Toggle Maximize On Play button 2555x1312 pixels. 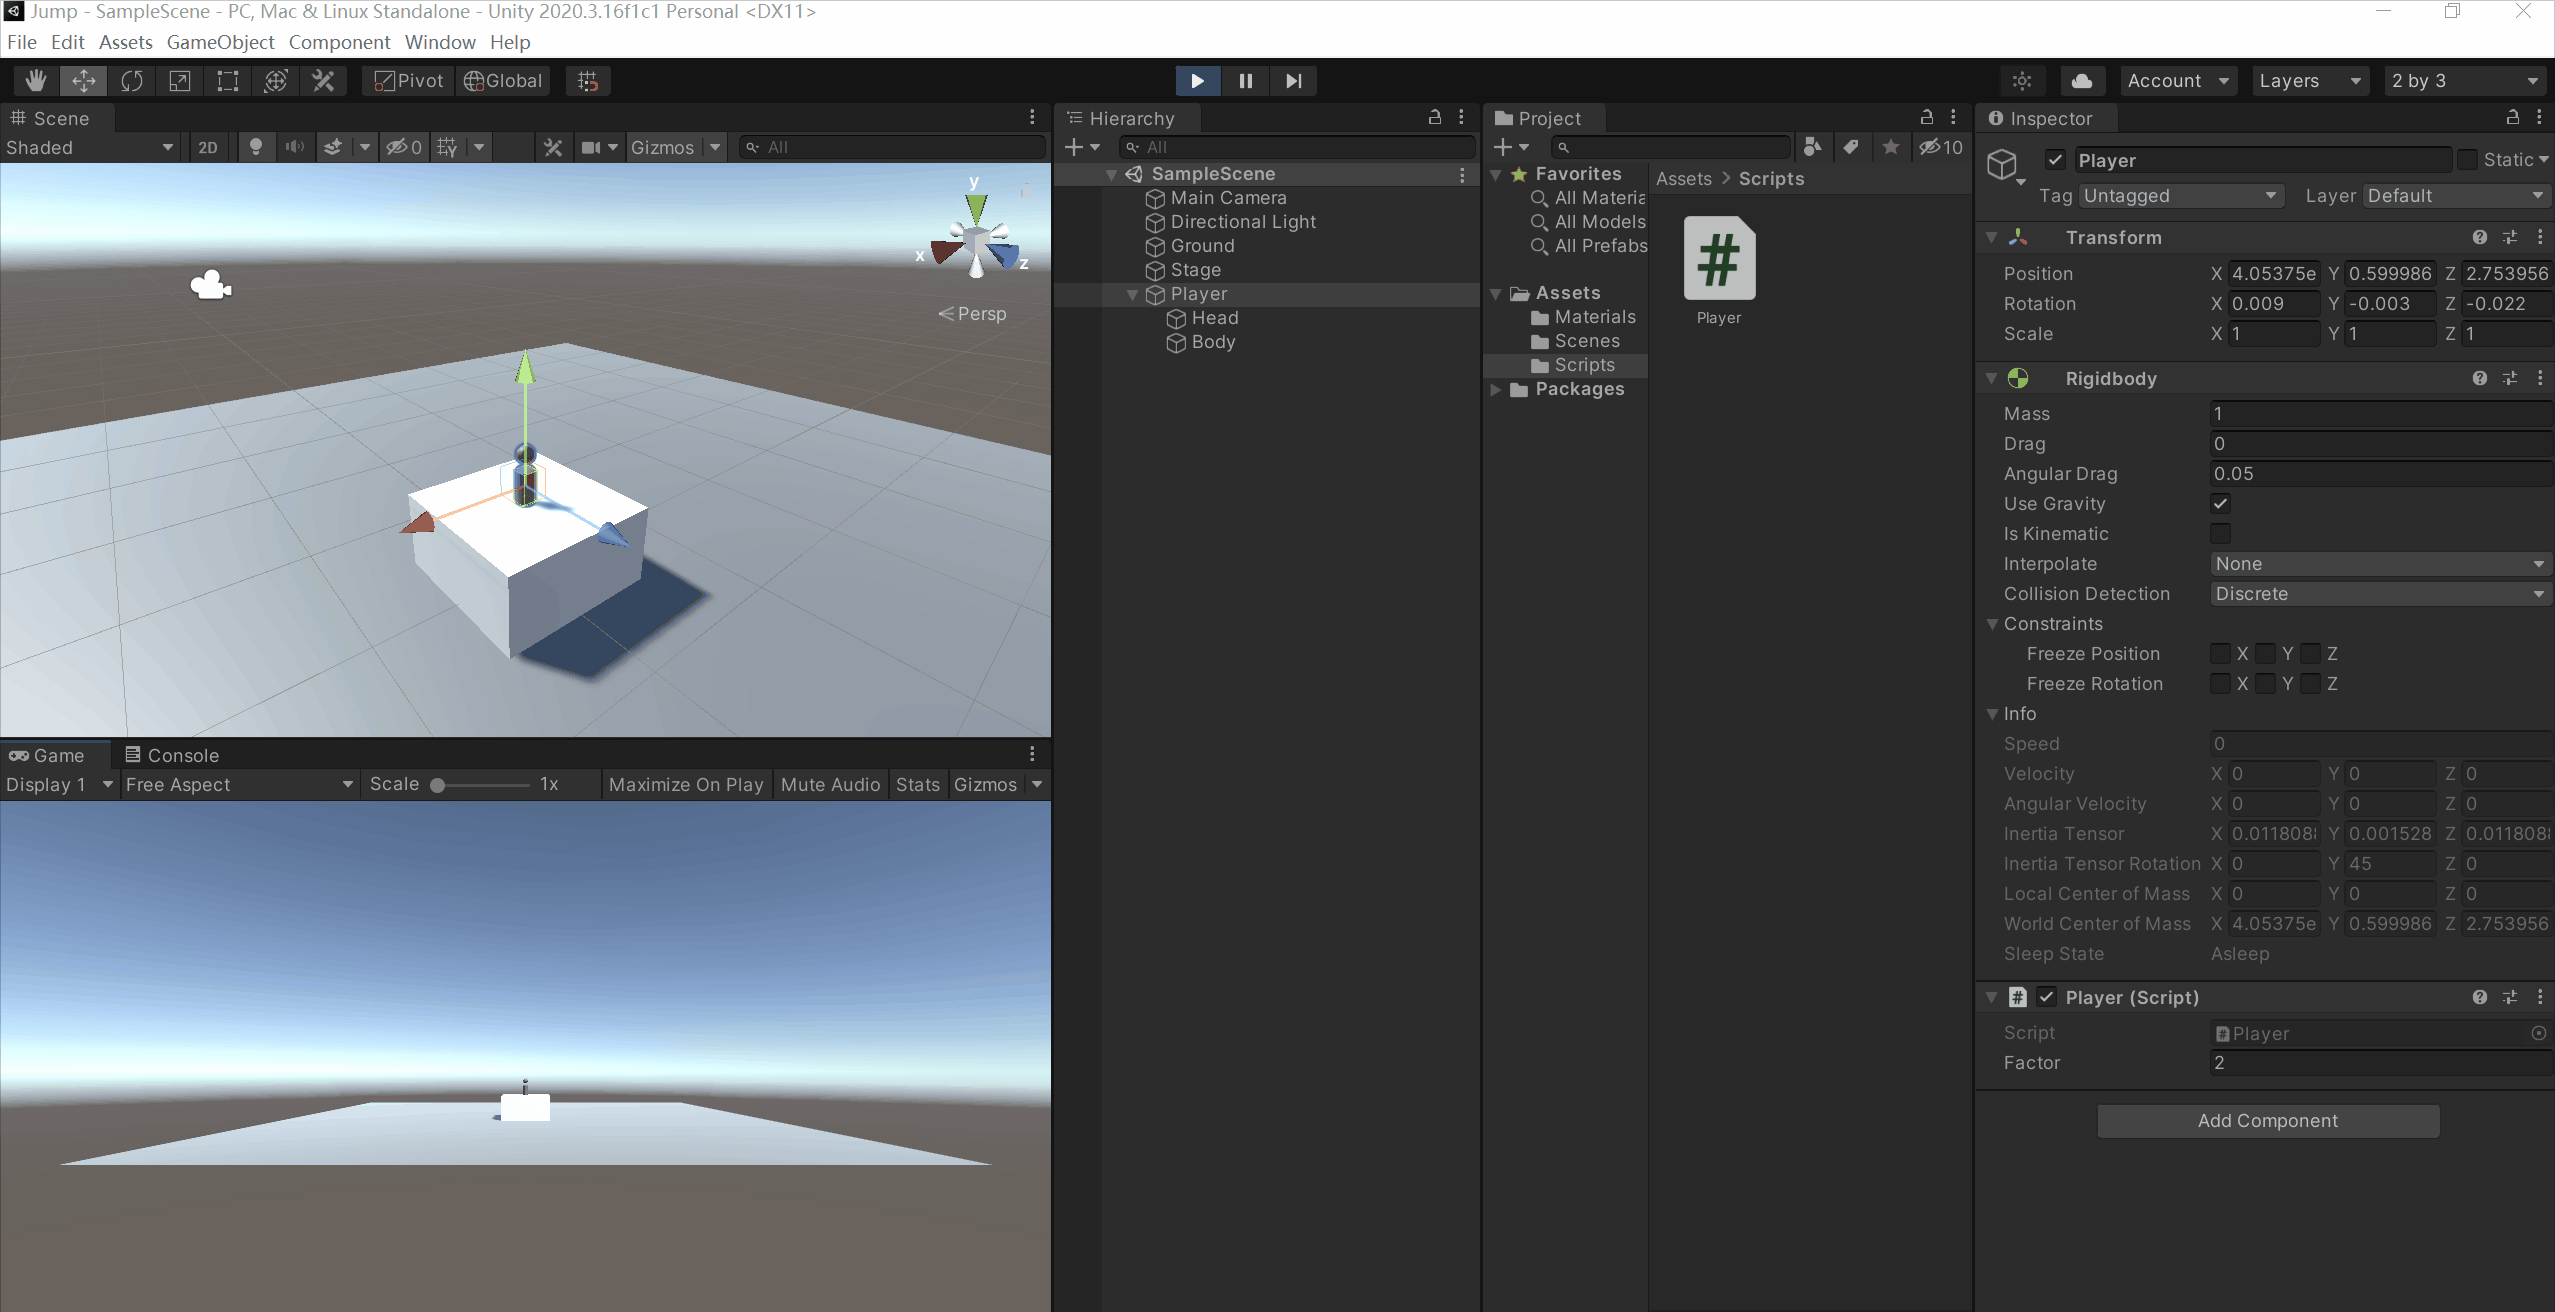coord(685,785)
